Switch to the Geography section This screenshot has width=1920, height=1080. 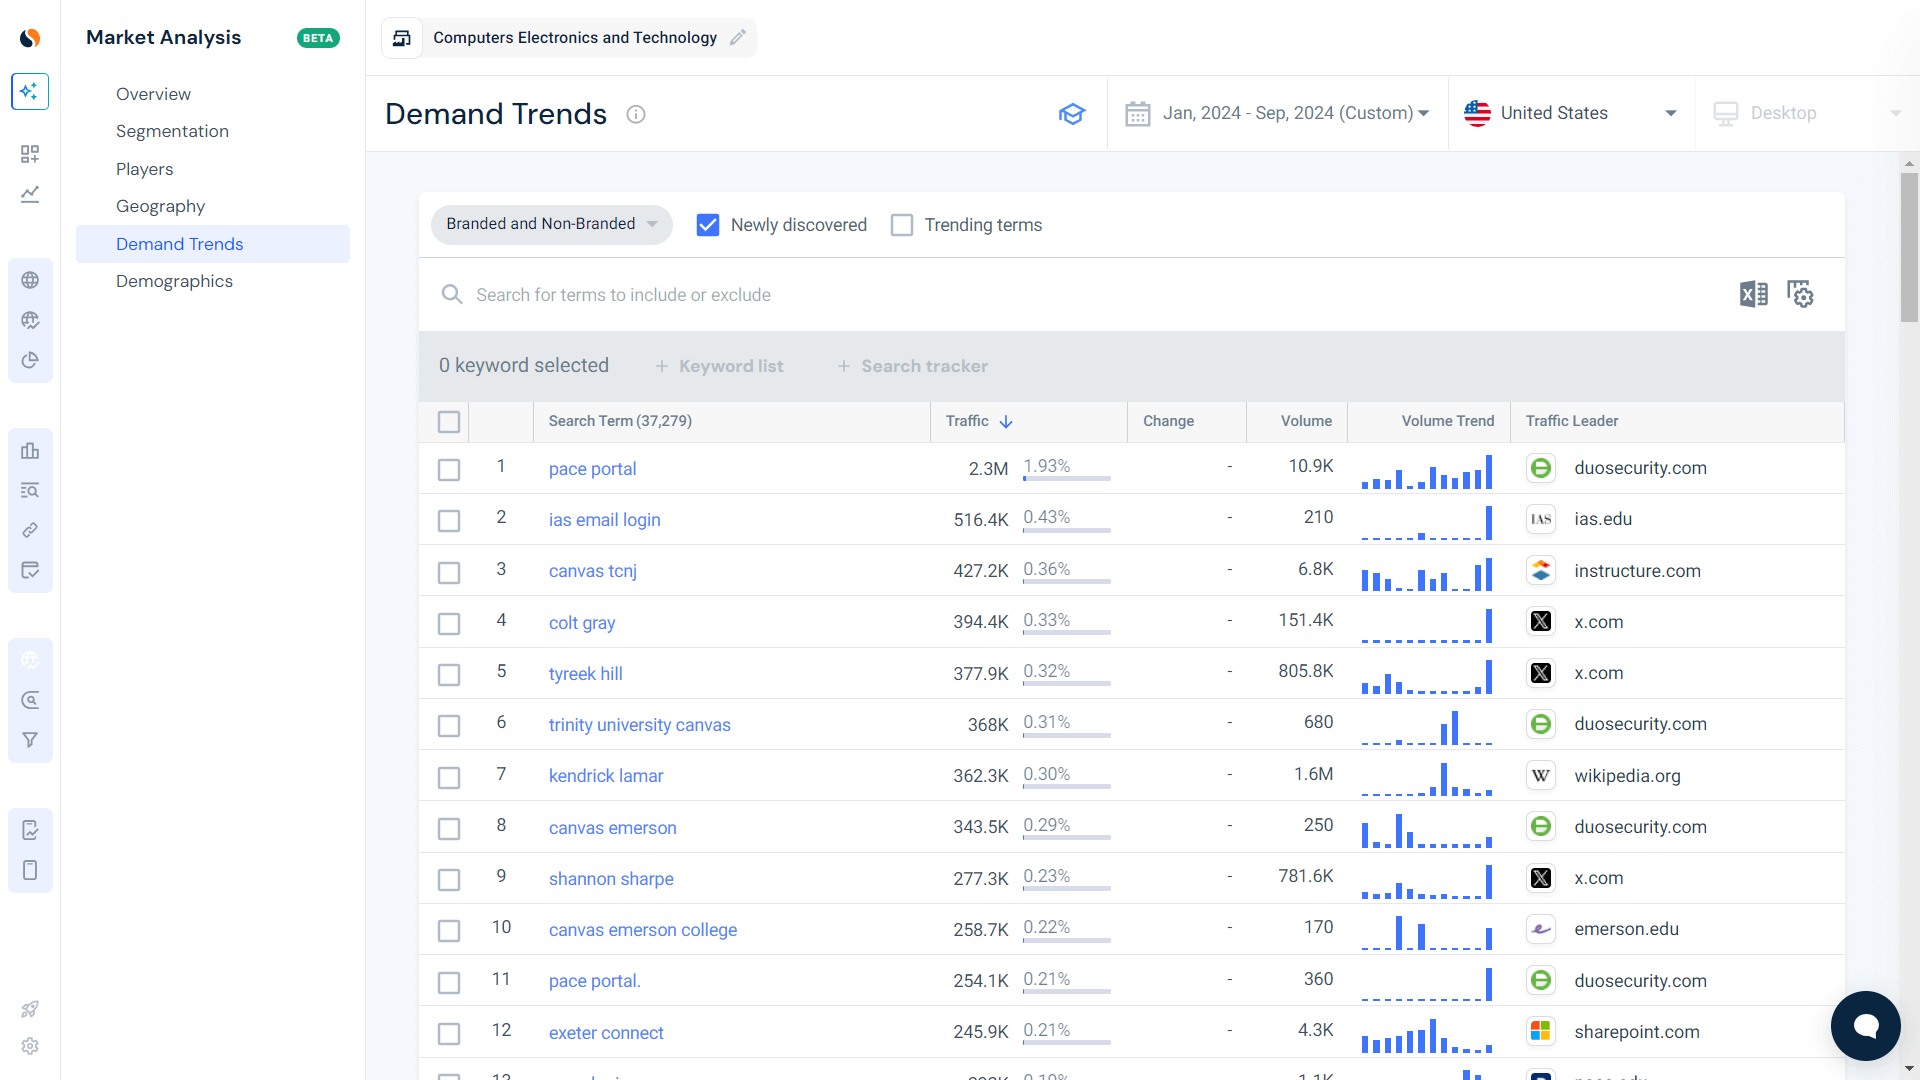[160, 206]
